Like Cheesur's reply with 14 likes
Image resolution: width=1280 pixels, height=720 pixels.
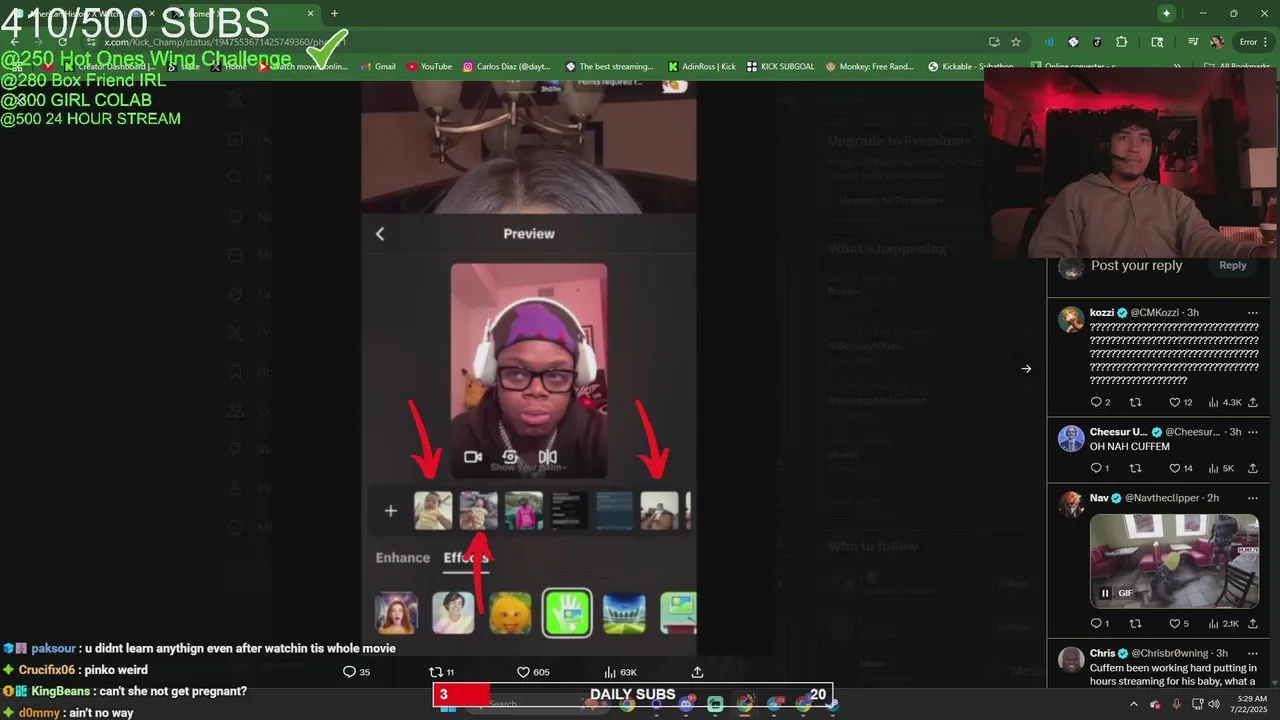[x=1181, y=468]
